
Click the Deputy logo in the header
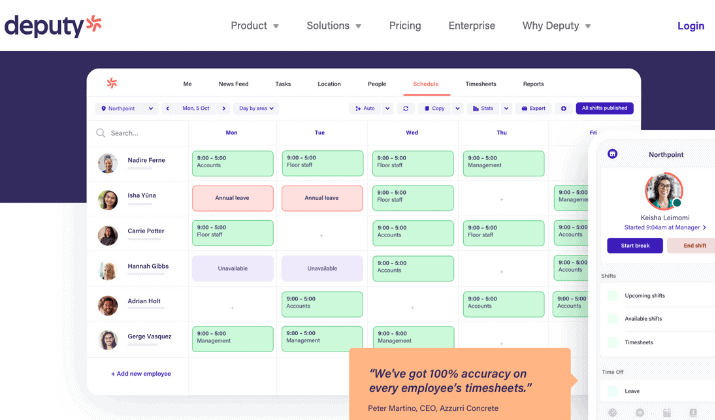53,26
